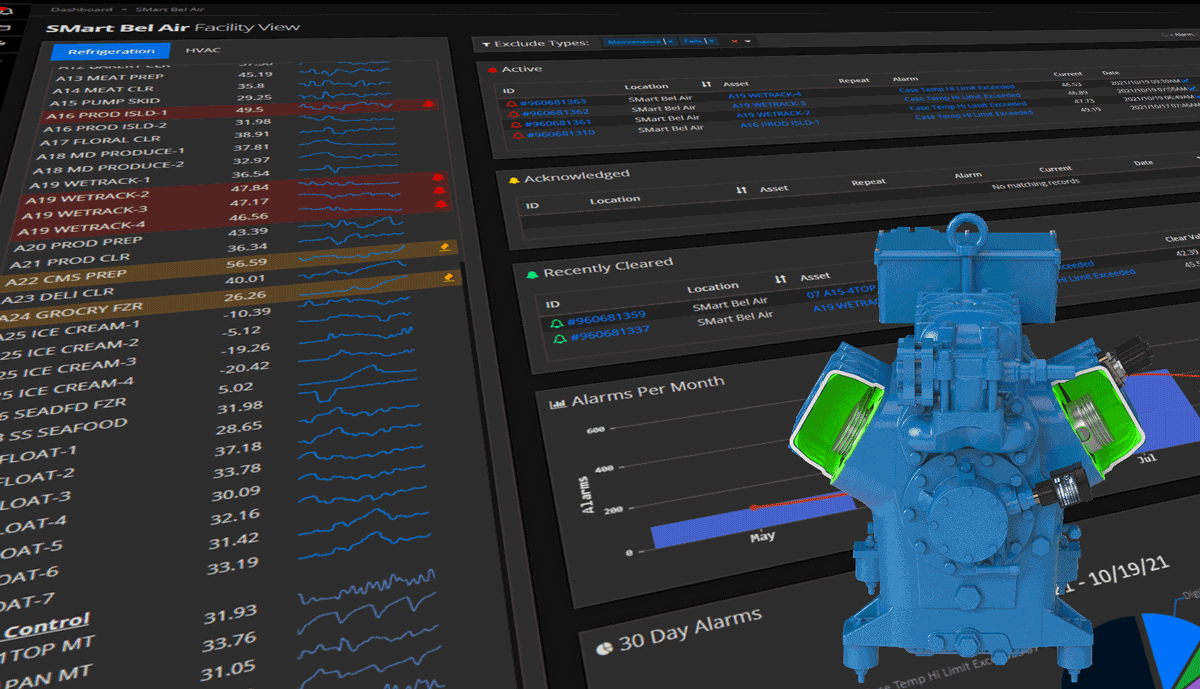The height and width of the screenshot is (689, 1200).
Task: Click the red bell next to alarm #960681362
Action: pos(514,112)
